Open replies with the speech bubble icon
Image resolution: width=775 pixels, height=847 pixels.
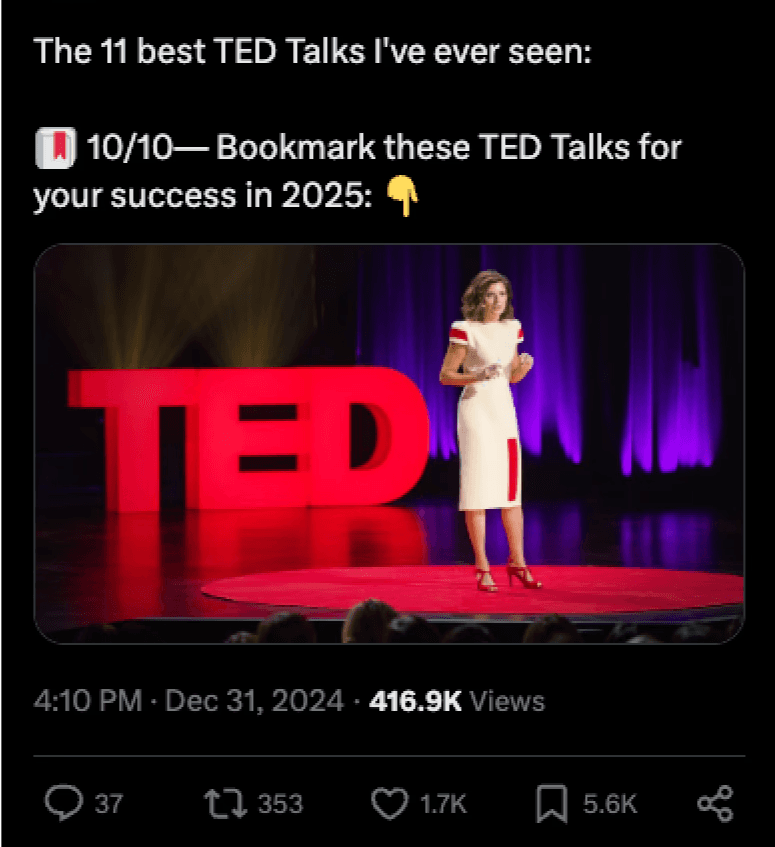[x=64, y=803]
